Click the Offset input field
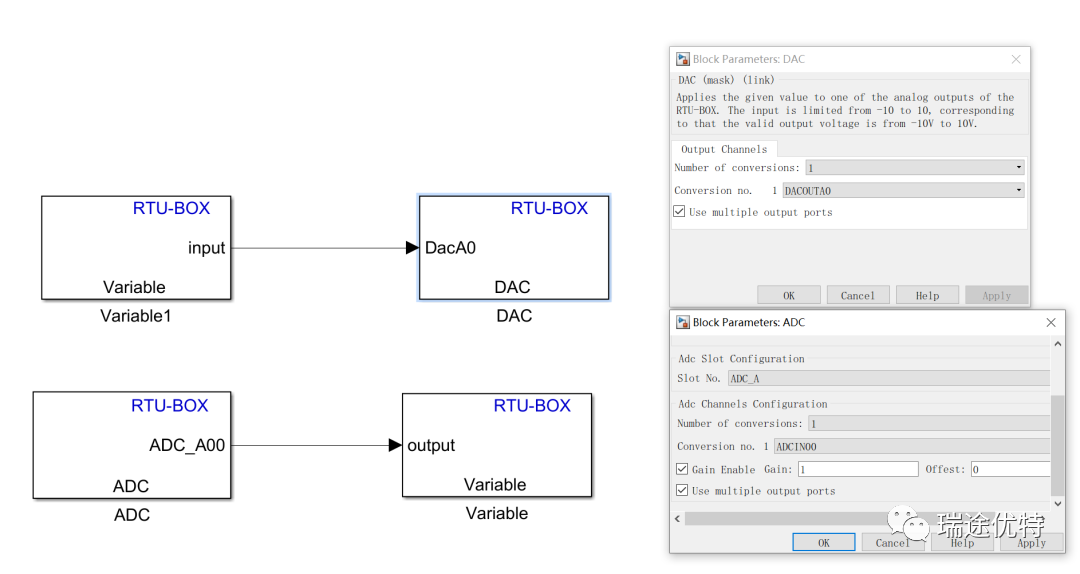Screen dimensions: 1080x574 pyautogui.click(x=1010, y=469)
